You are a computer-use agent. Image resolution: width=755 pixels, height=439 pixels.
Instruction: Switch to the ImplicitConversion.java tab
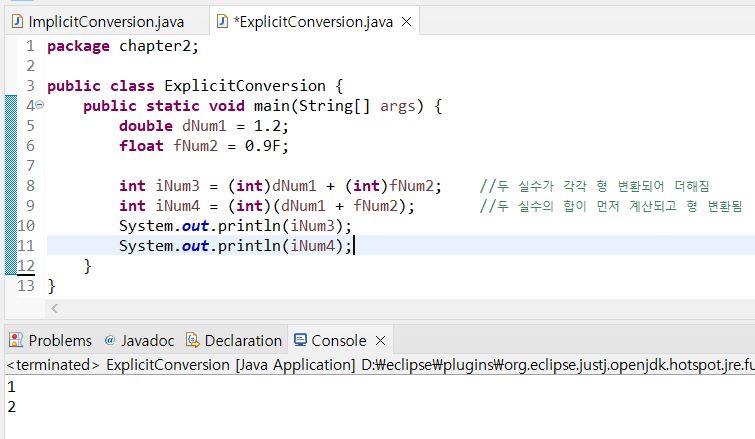click(105, 22)
